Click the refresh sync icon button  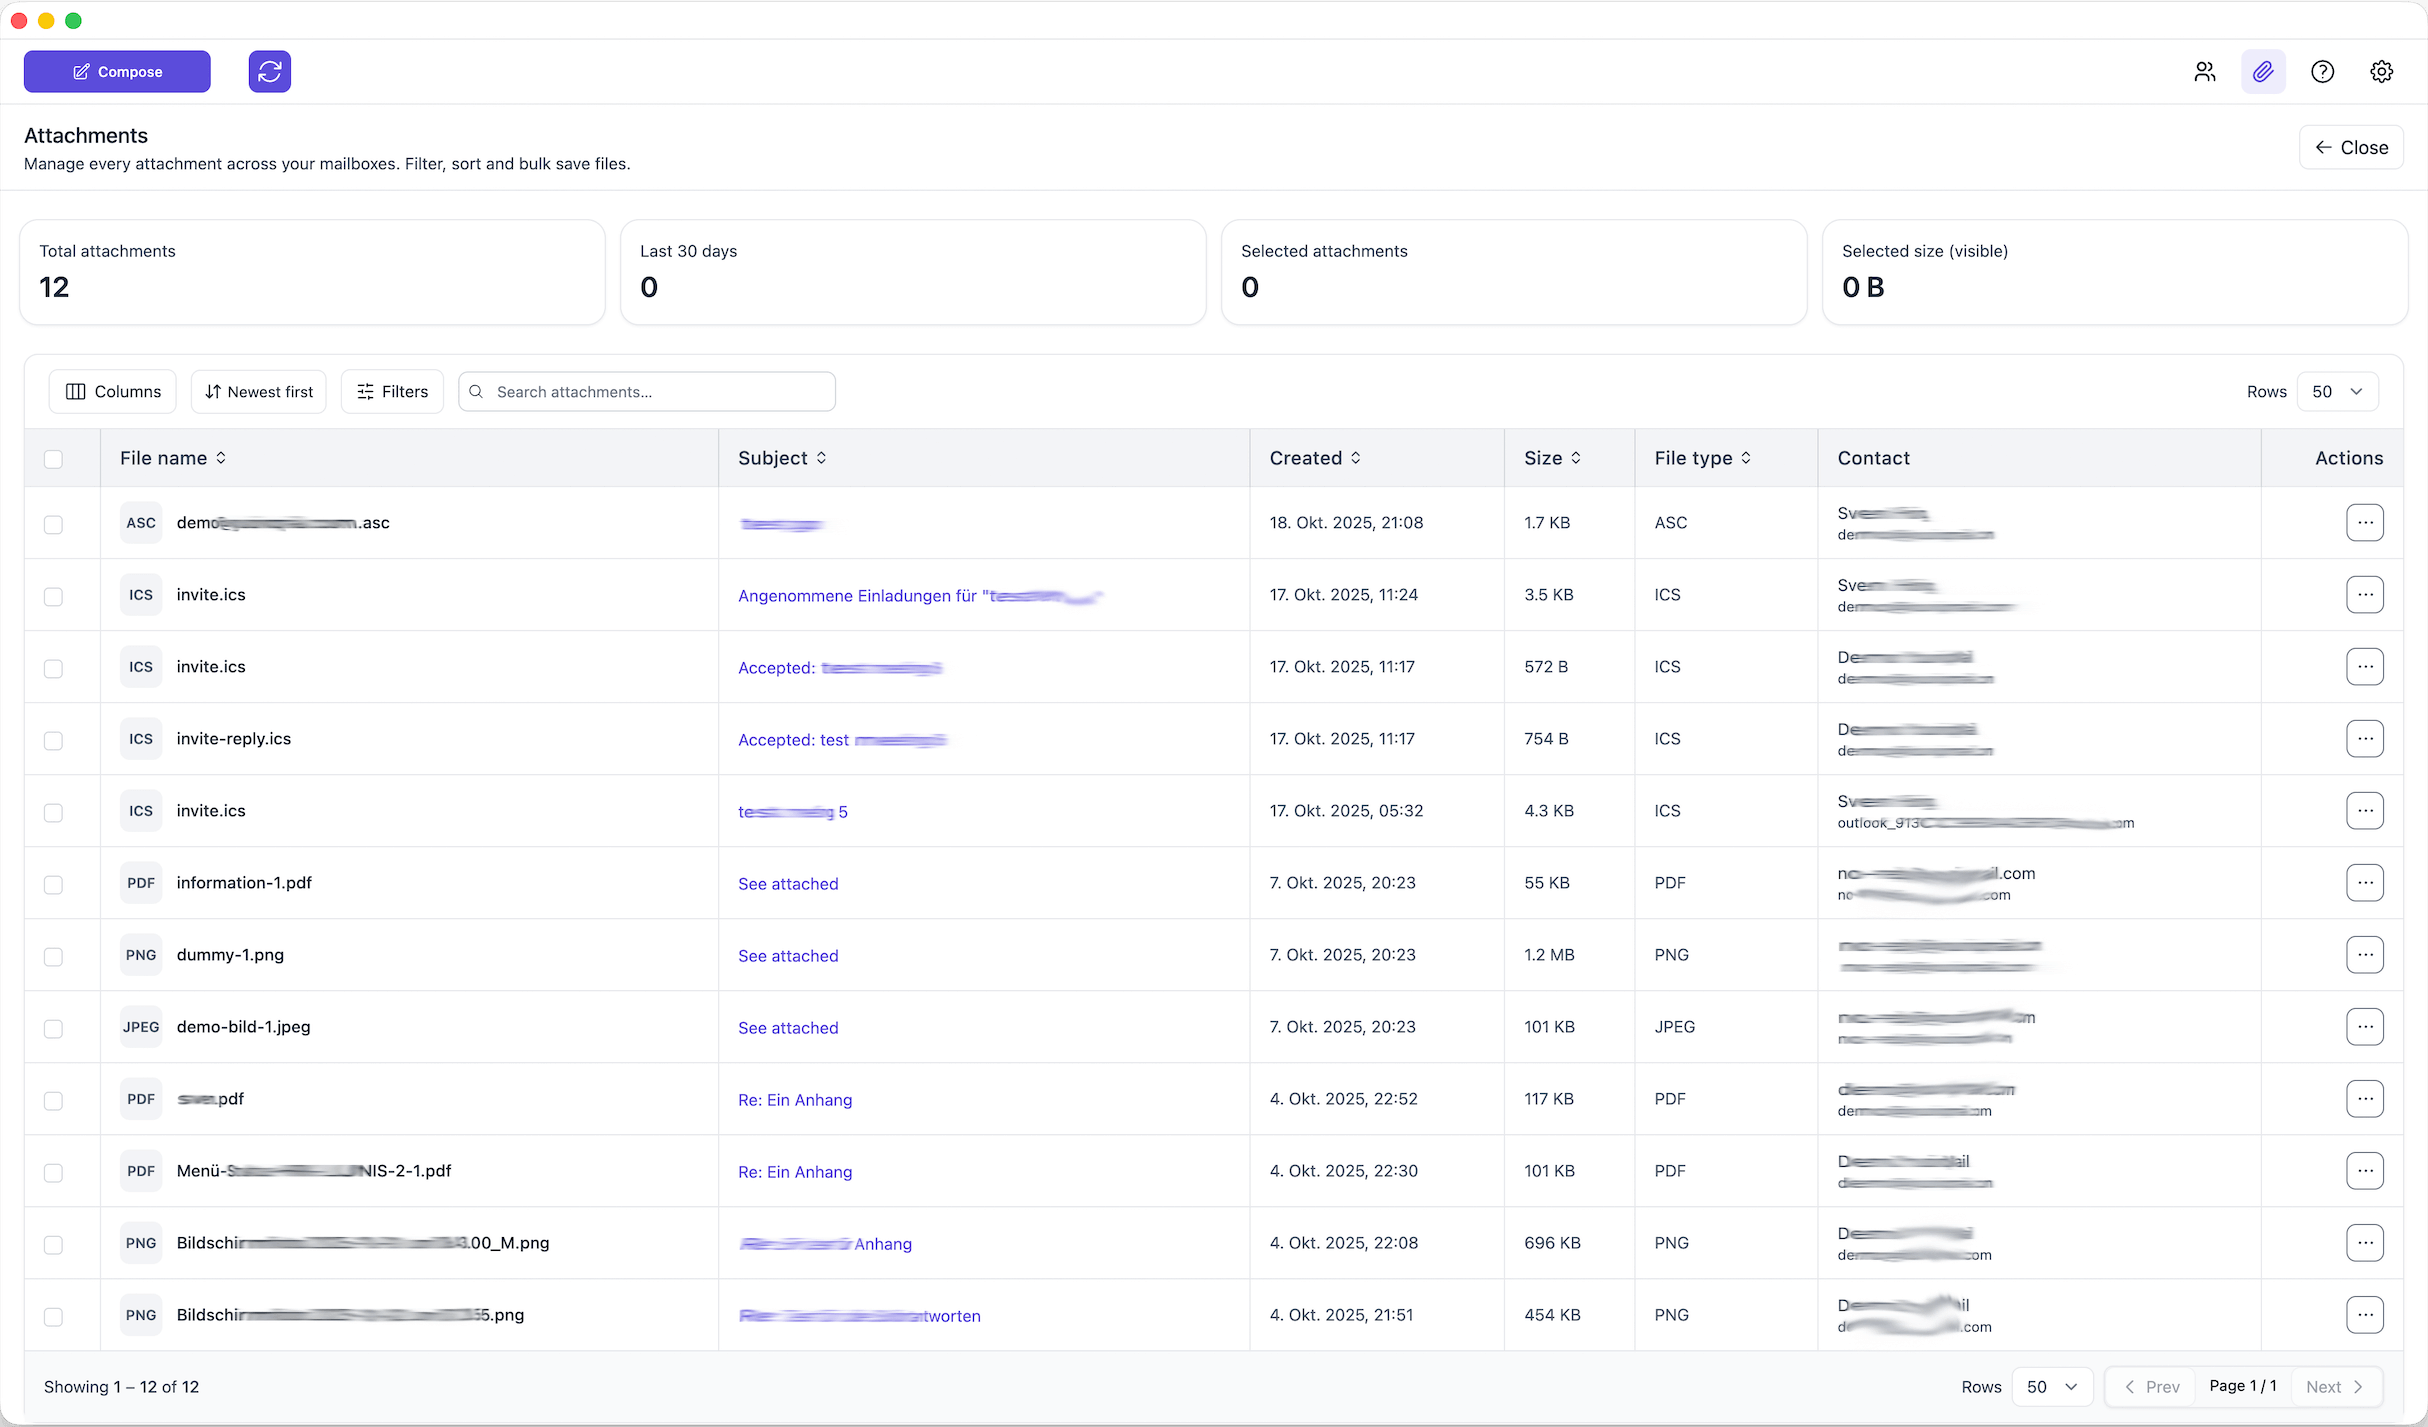coord(269,72)
